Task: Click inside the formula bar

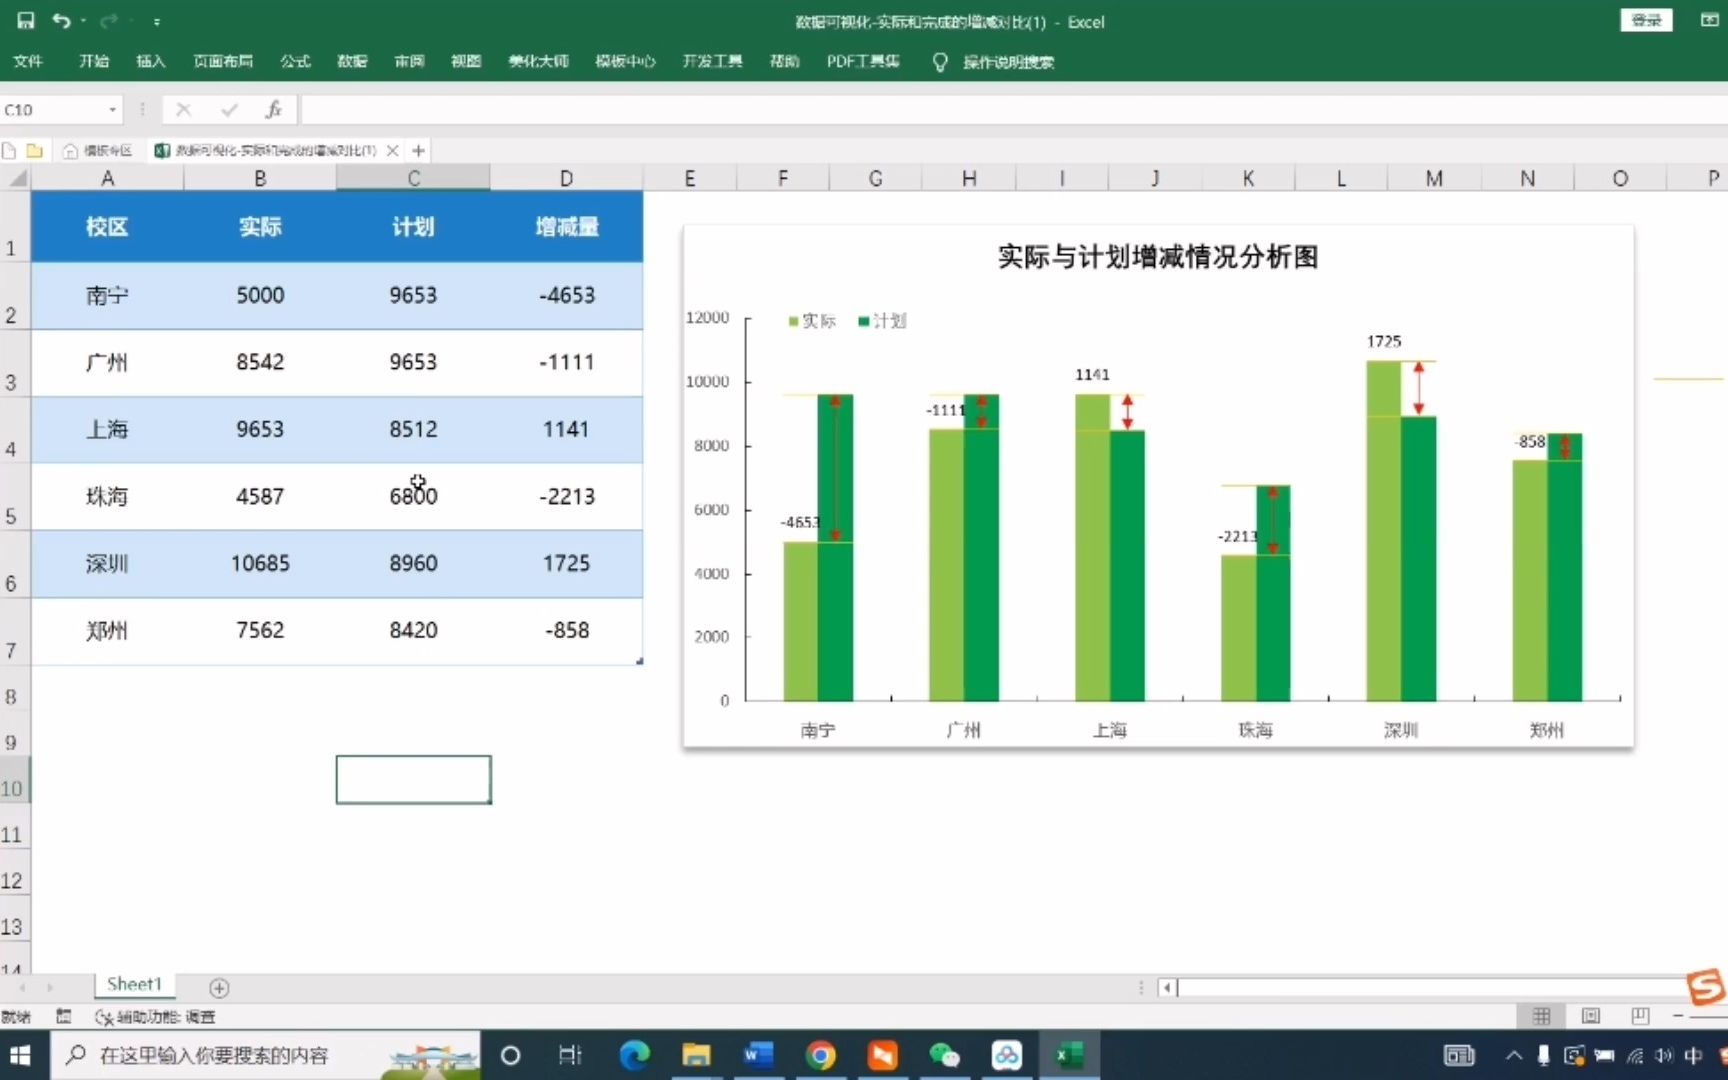Action: 1013,110
